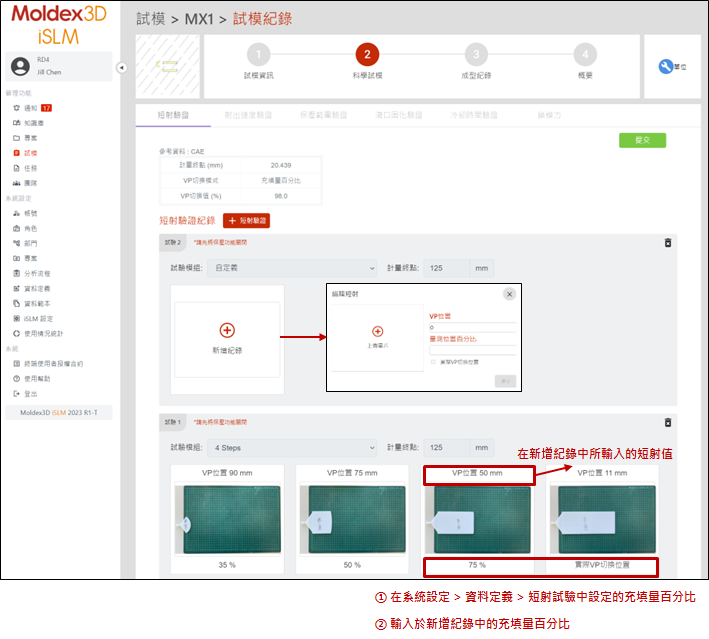
Task: Open the VP位置 11 mm photo
Action: pos(603,519)
